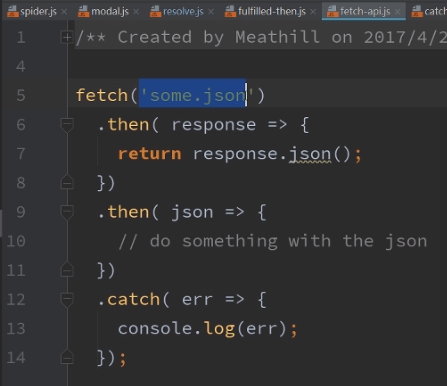Click the return keyword on line 7

150,154
